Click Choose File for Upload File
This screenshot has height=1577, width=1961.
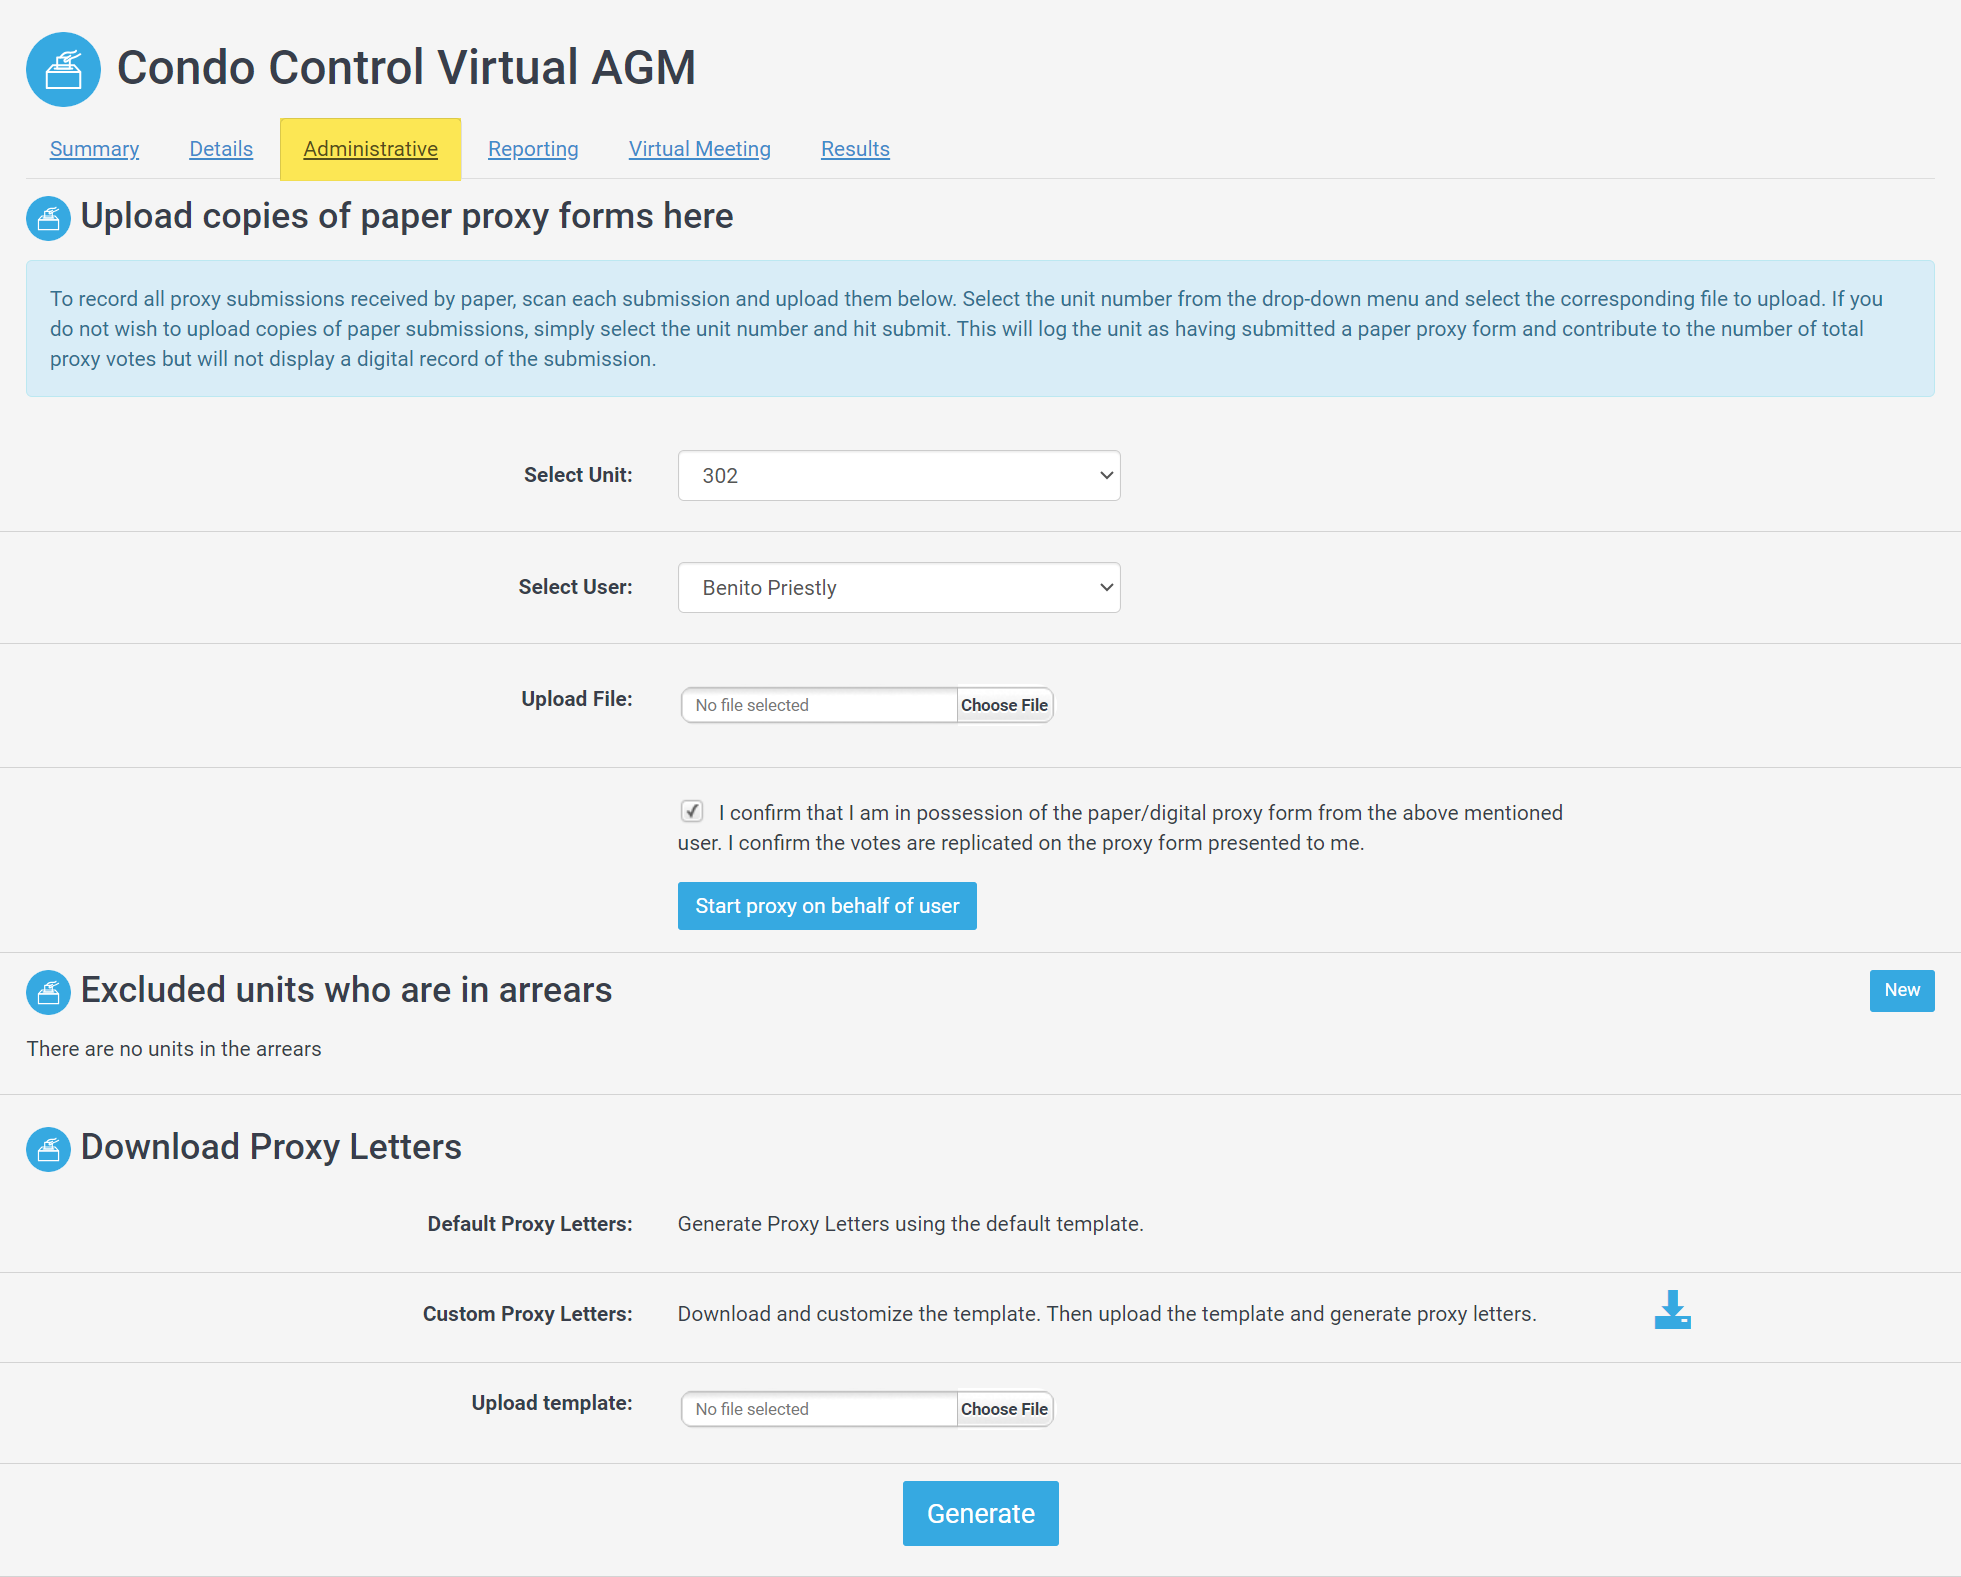[x=1004, y=705]
